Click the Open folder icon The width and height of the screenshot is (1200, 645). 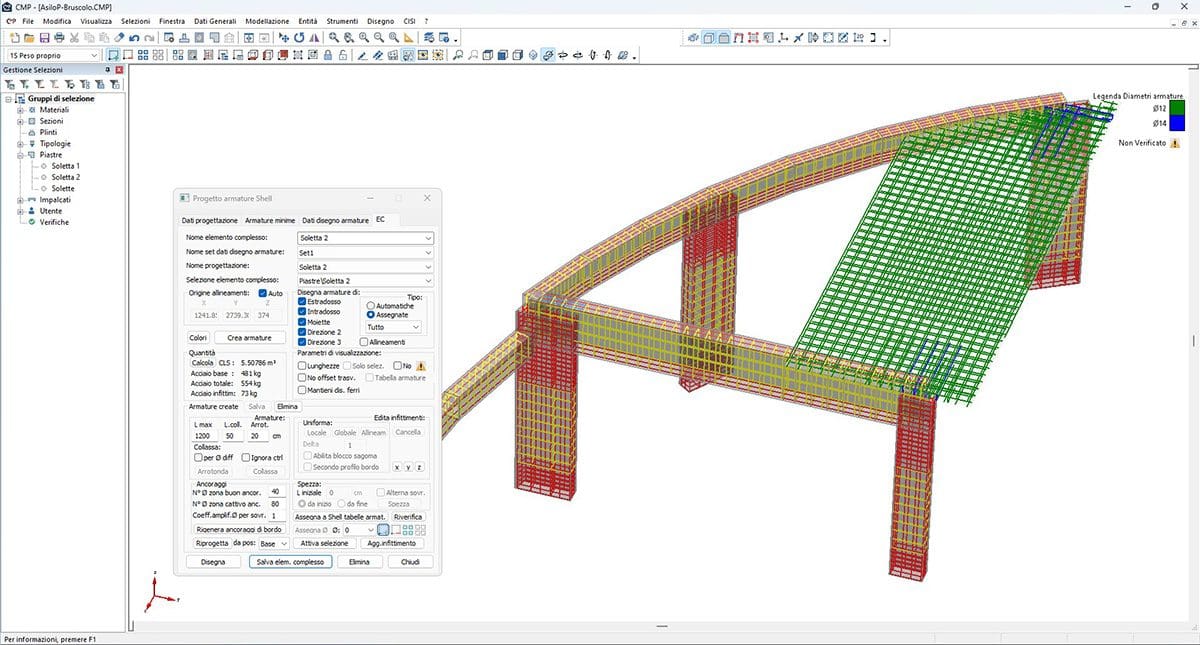(x=29, y=37)
